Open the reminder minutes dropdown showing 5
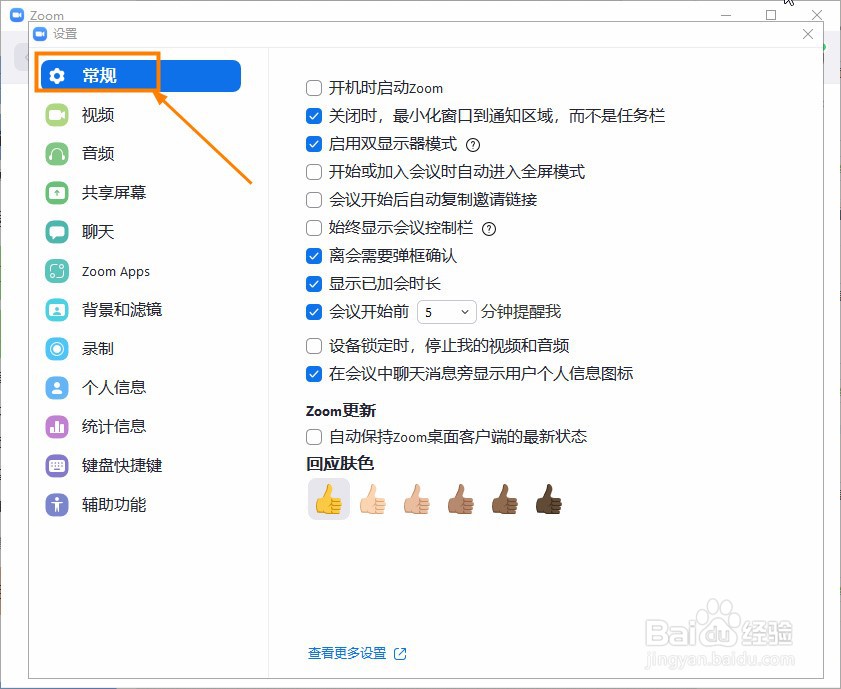This screenshot has width=841, height=689. [447, 312]
